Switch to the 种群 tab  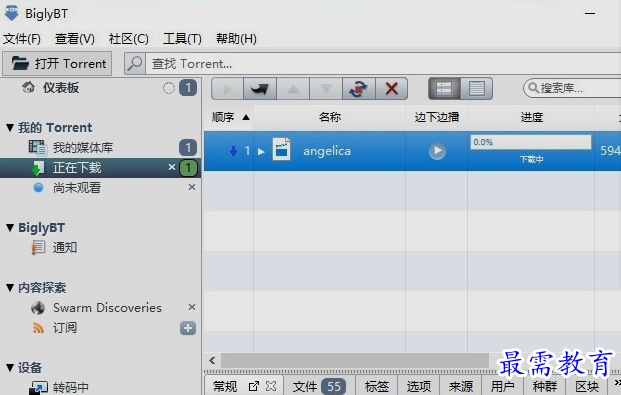point(545,386)
